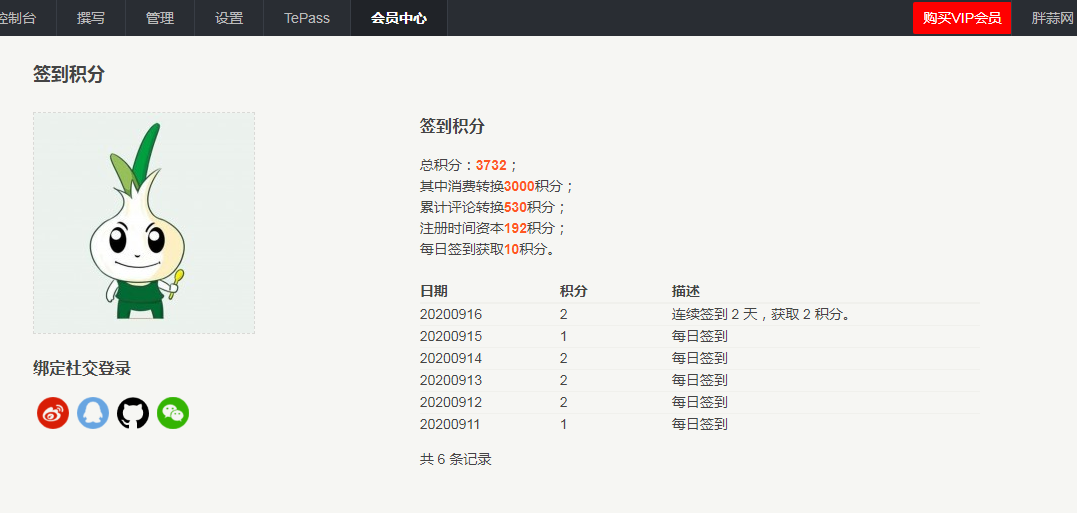Open the 设置 menu

pyautogui.click(x=229, y=18)
